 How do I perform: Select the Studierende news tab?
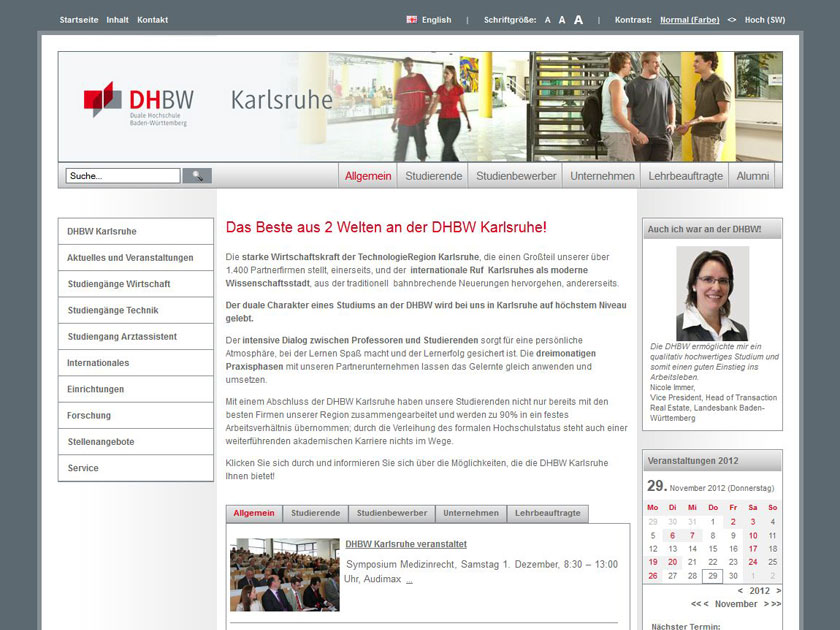(x=316, y=513)
